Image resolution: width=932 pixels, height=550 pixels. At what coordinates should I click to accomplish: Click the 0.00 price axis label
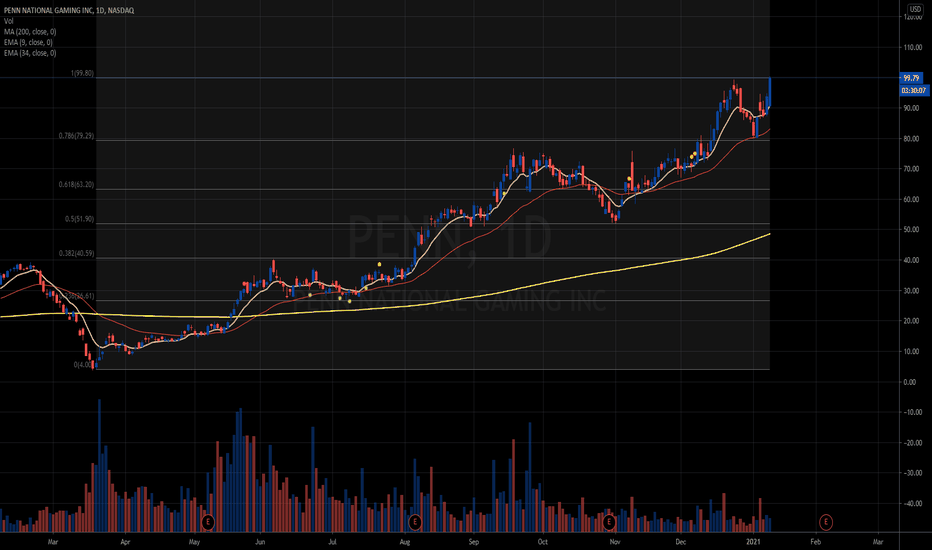pos(910,382)
